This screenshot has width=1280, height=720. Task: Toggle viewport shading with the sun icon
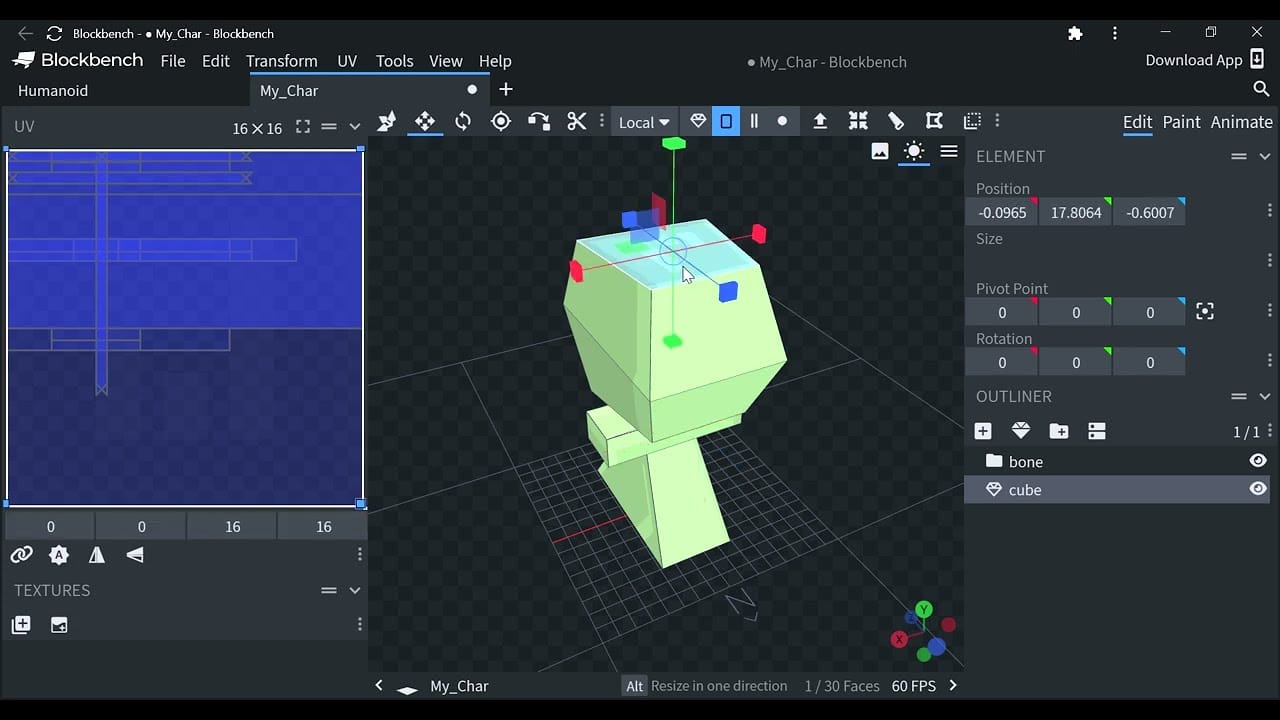click(913, 151)
